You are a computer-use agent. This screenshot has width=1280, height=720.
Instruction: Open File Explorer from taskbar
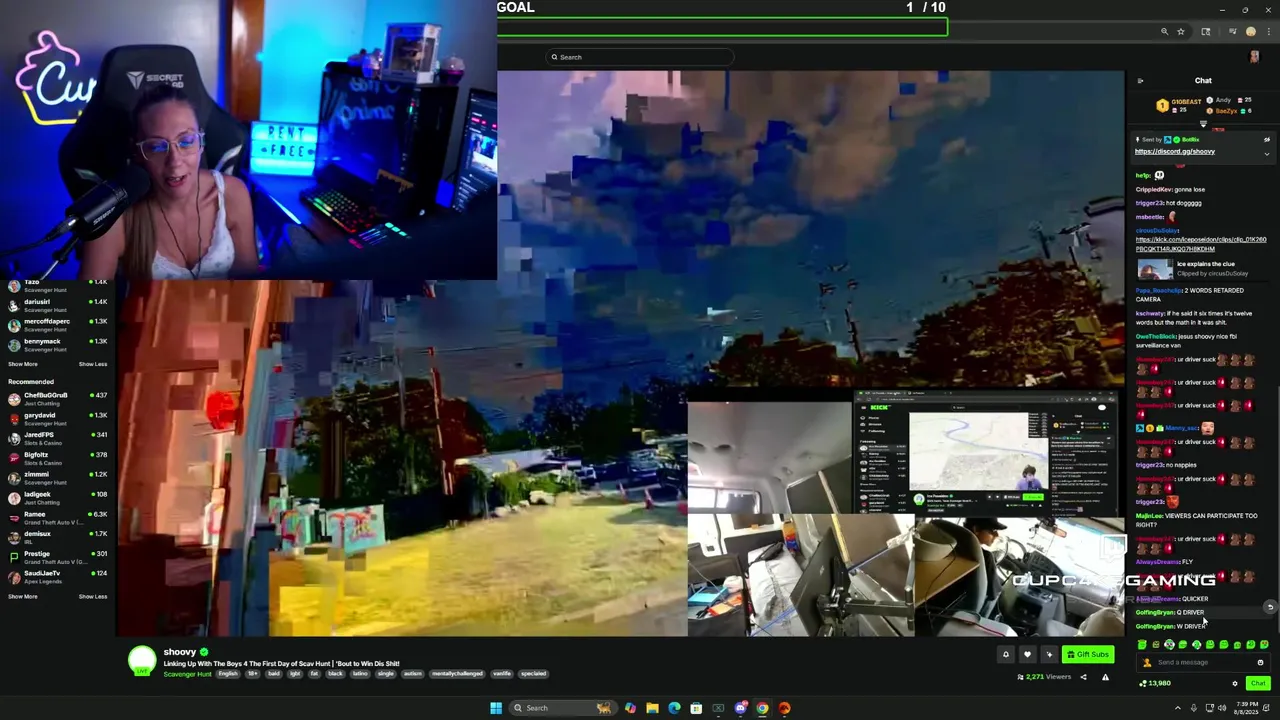[652, 708]
